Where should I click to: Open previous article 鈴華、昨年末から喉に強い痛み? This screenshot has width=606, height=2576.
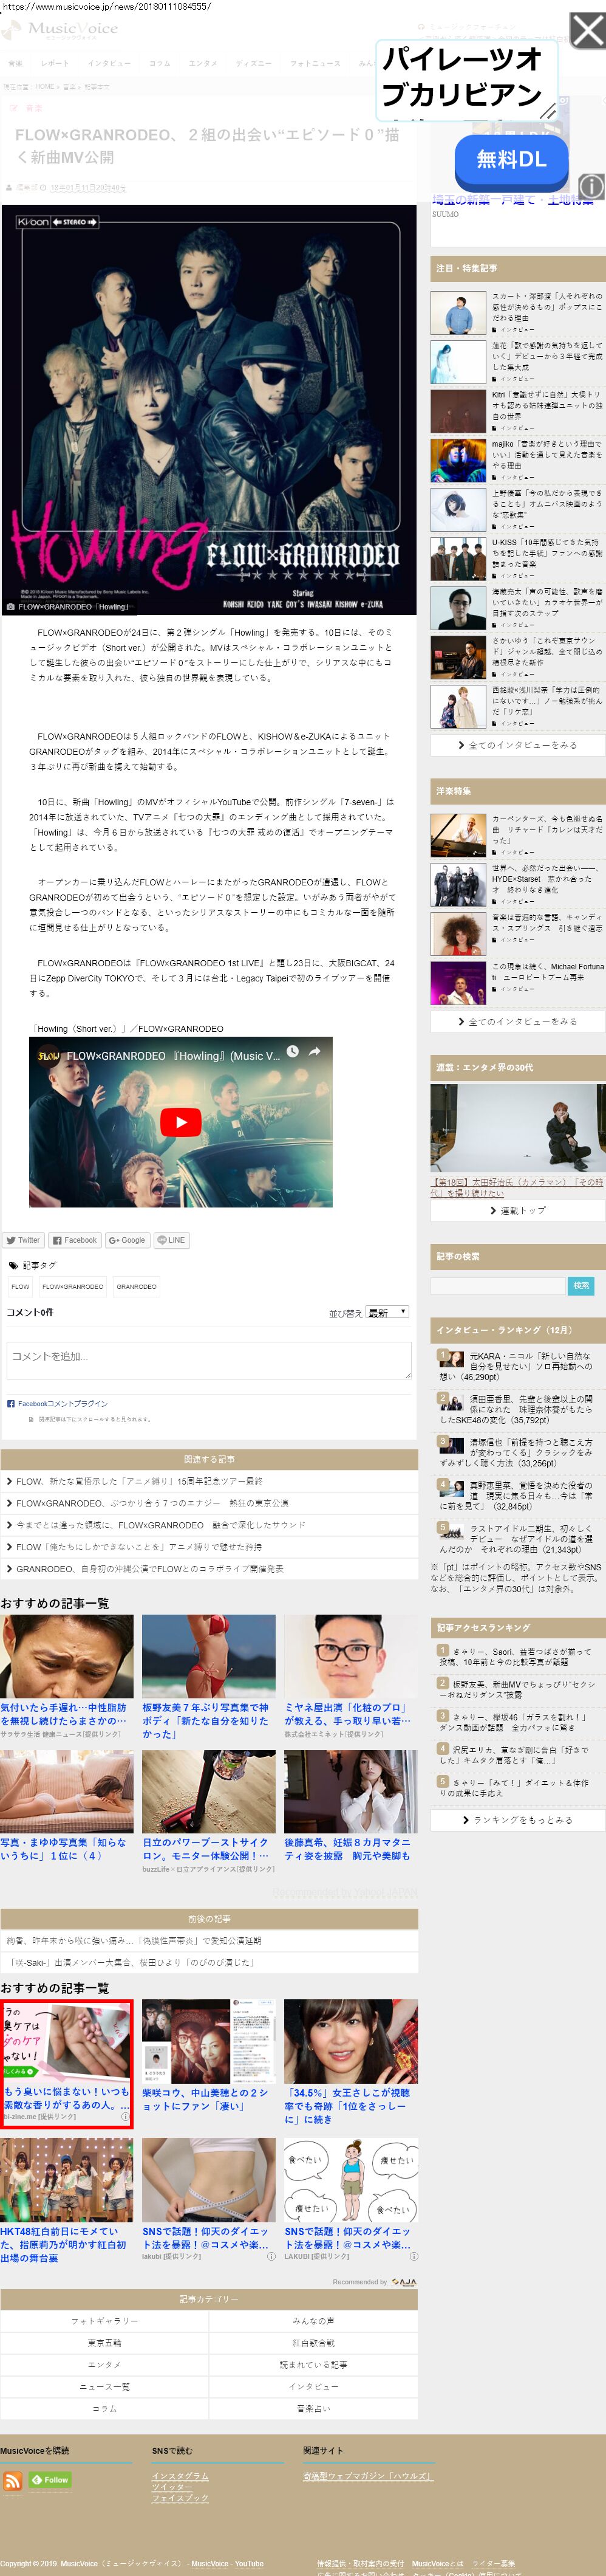209,1940
